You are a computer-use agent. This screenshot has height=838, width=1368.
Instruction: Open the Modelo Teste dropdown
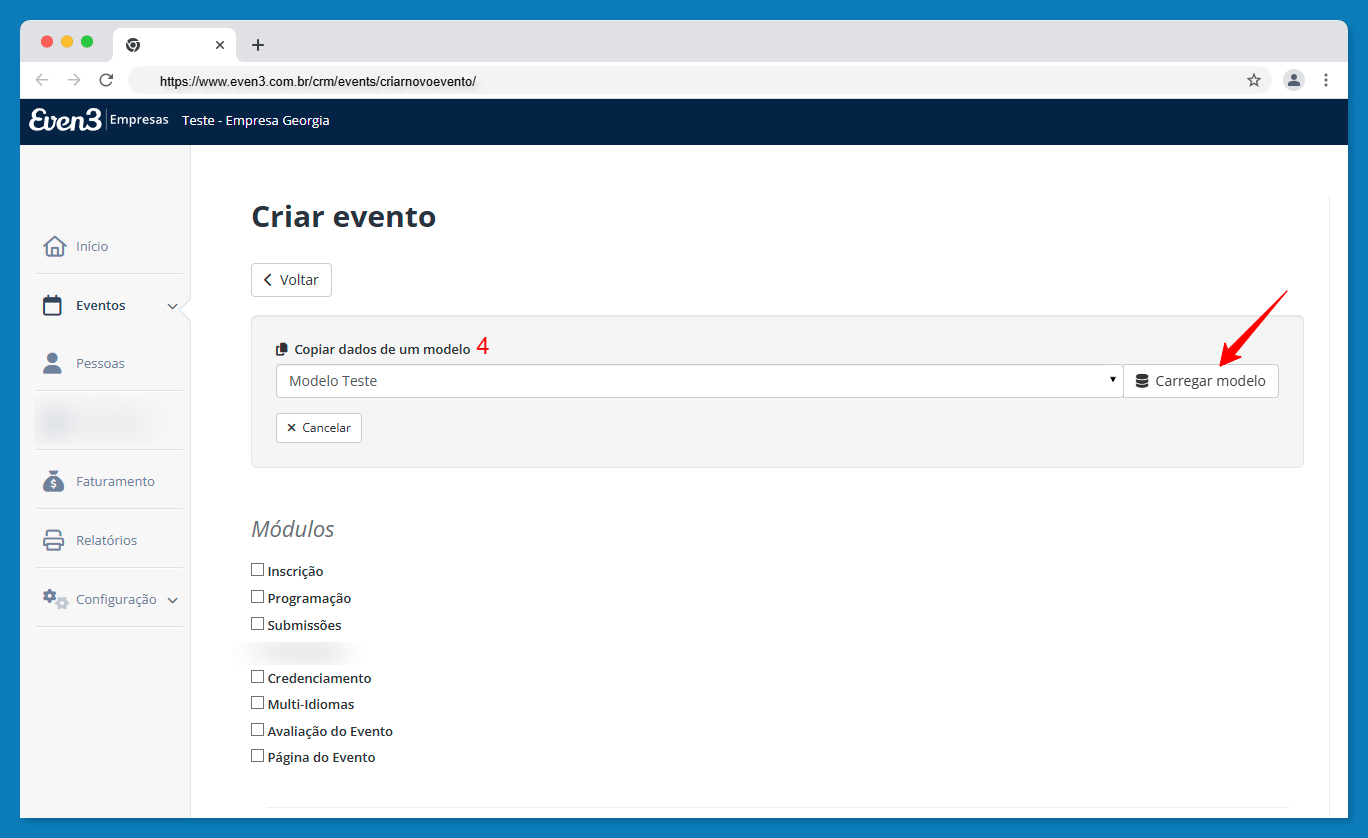click(698, 381)
